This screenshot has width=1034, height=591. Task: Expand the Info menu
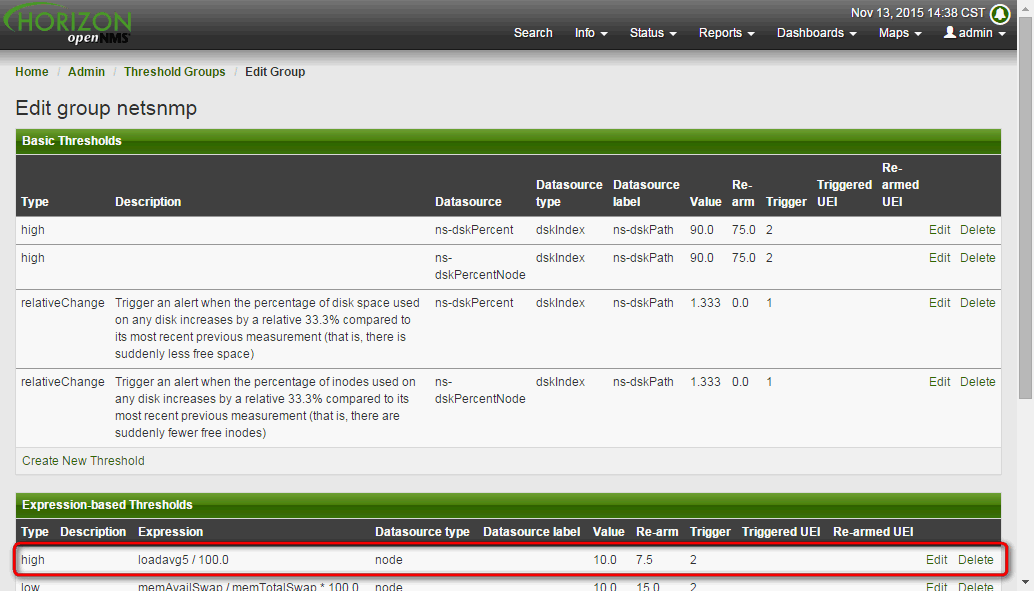591,32
